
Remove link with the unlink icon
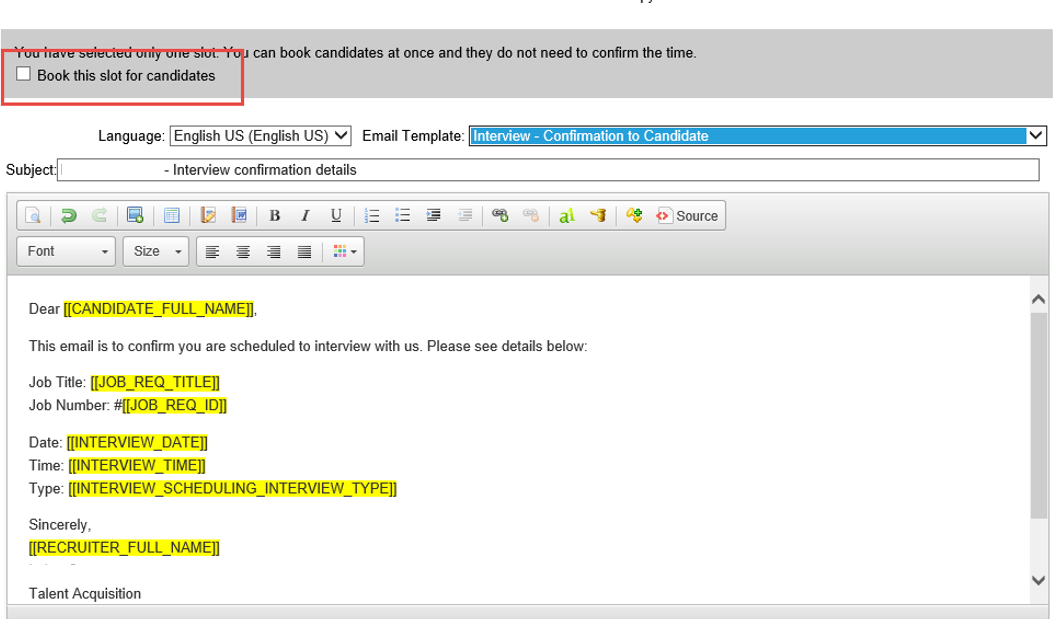[x=531, y=216]
